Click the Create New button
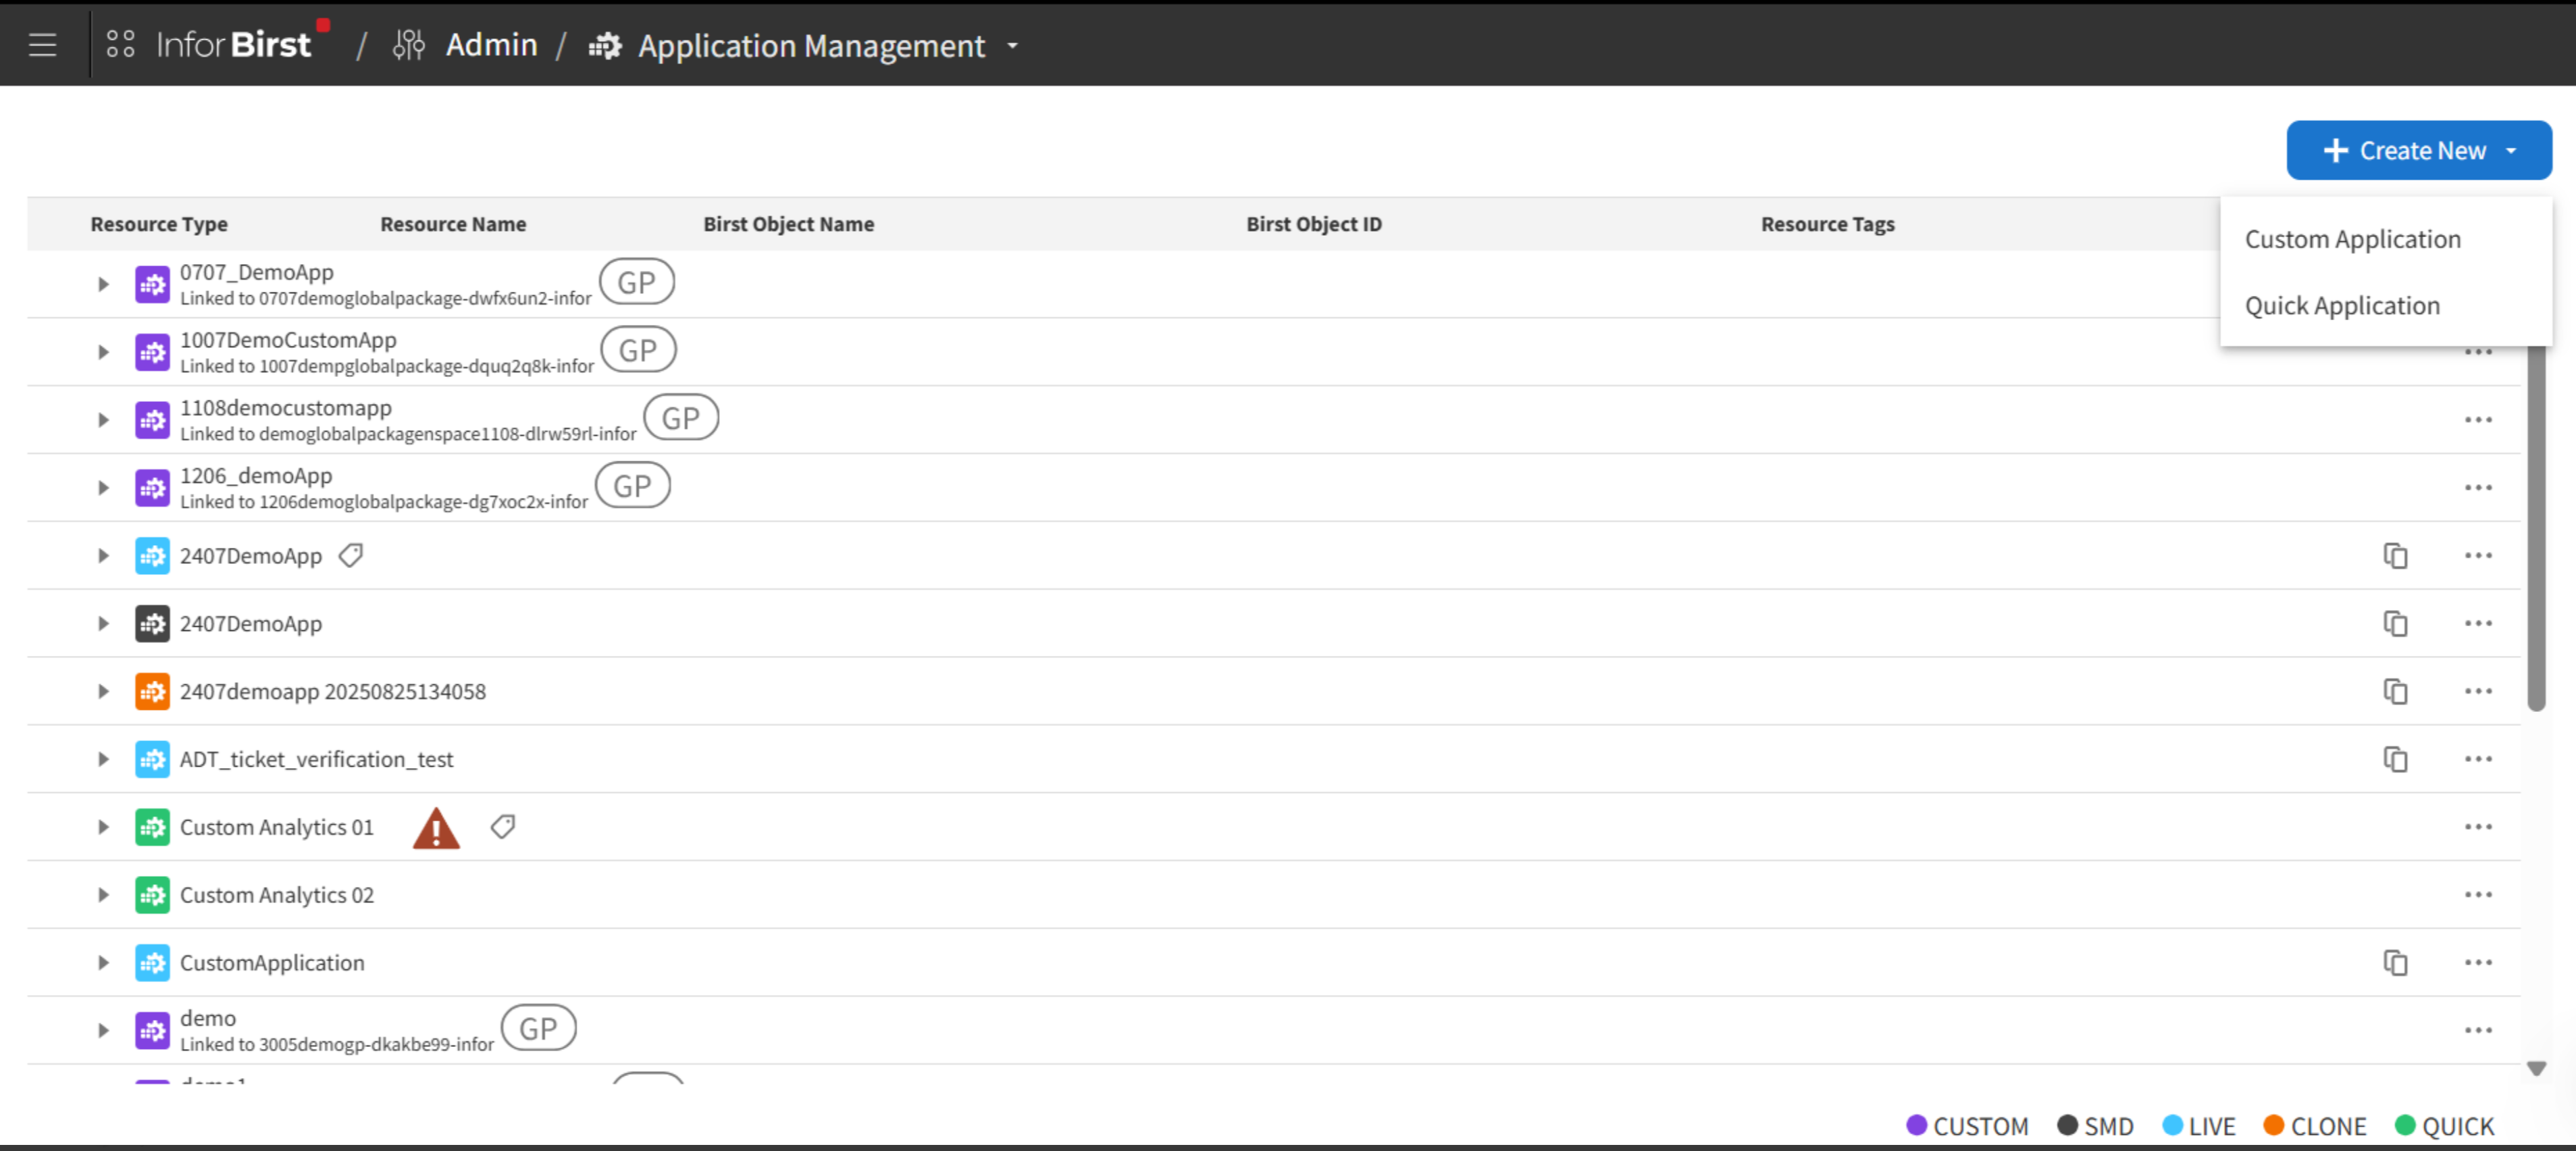This screenshot has height=1151, width=2576. [2419, 150]
